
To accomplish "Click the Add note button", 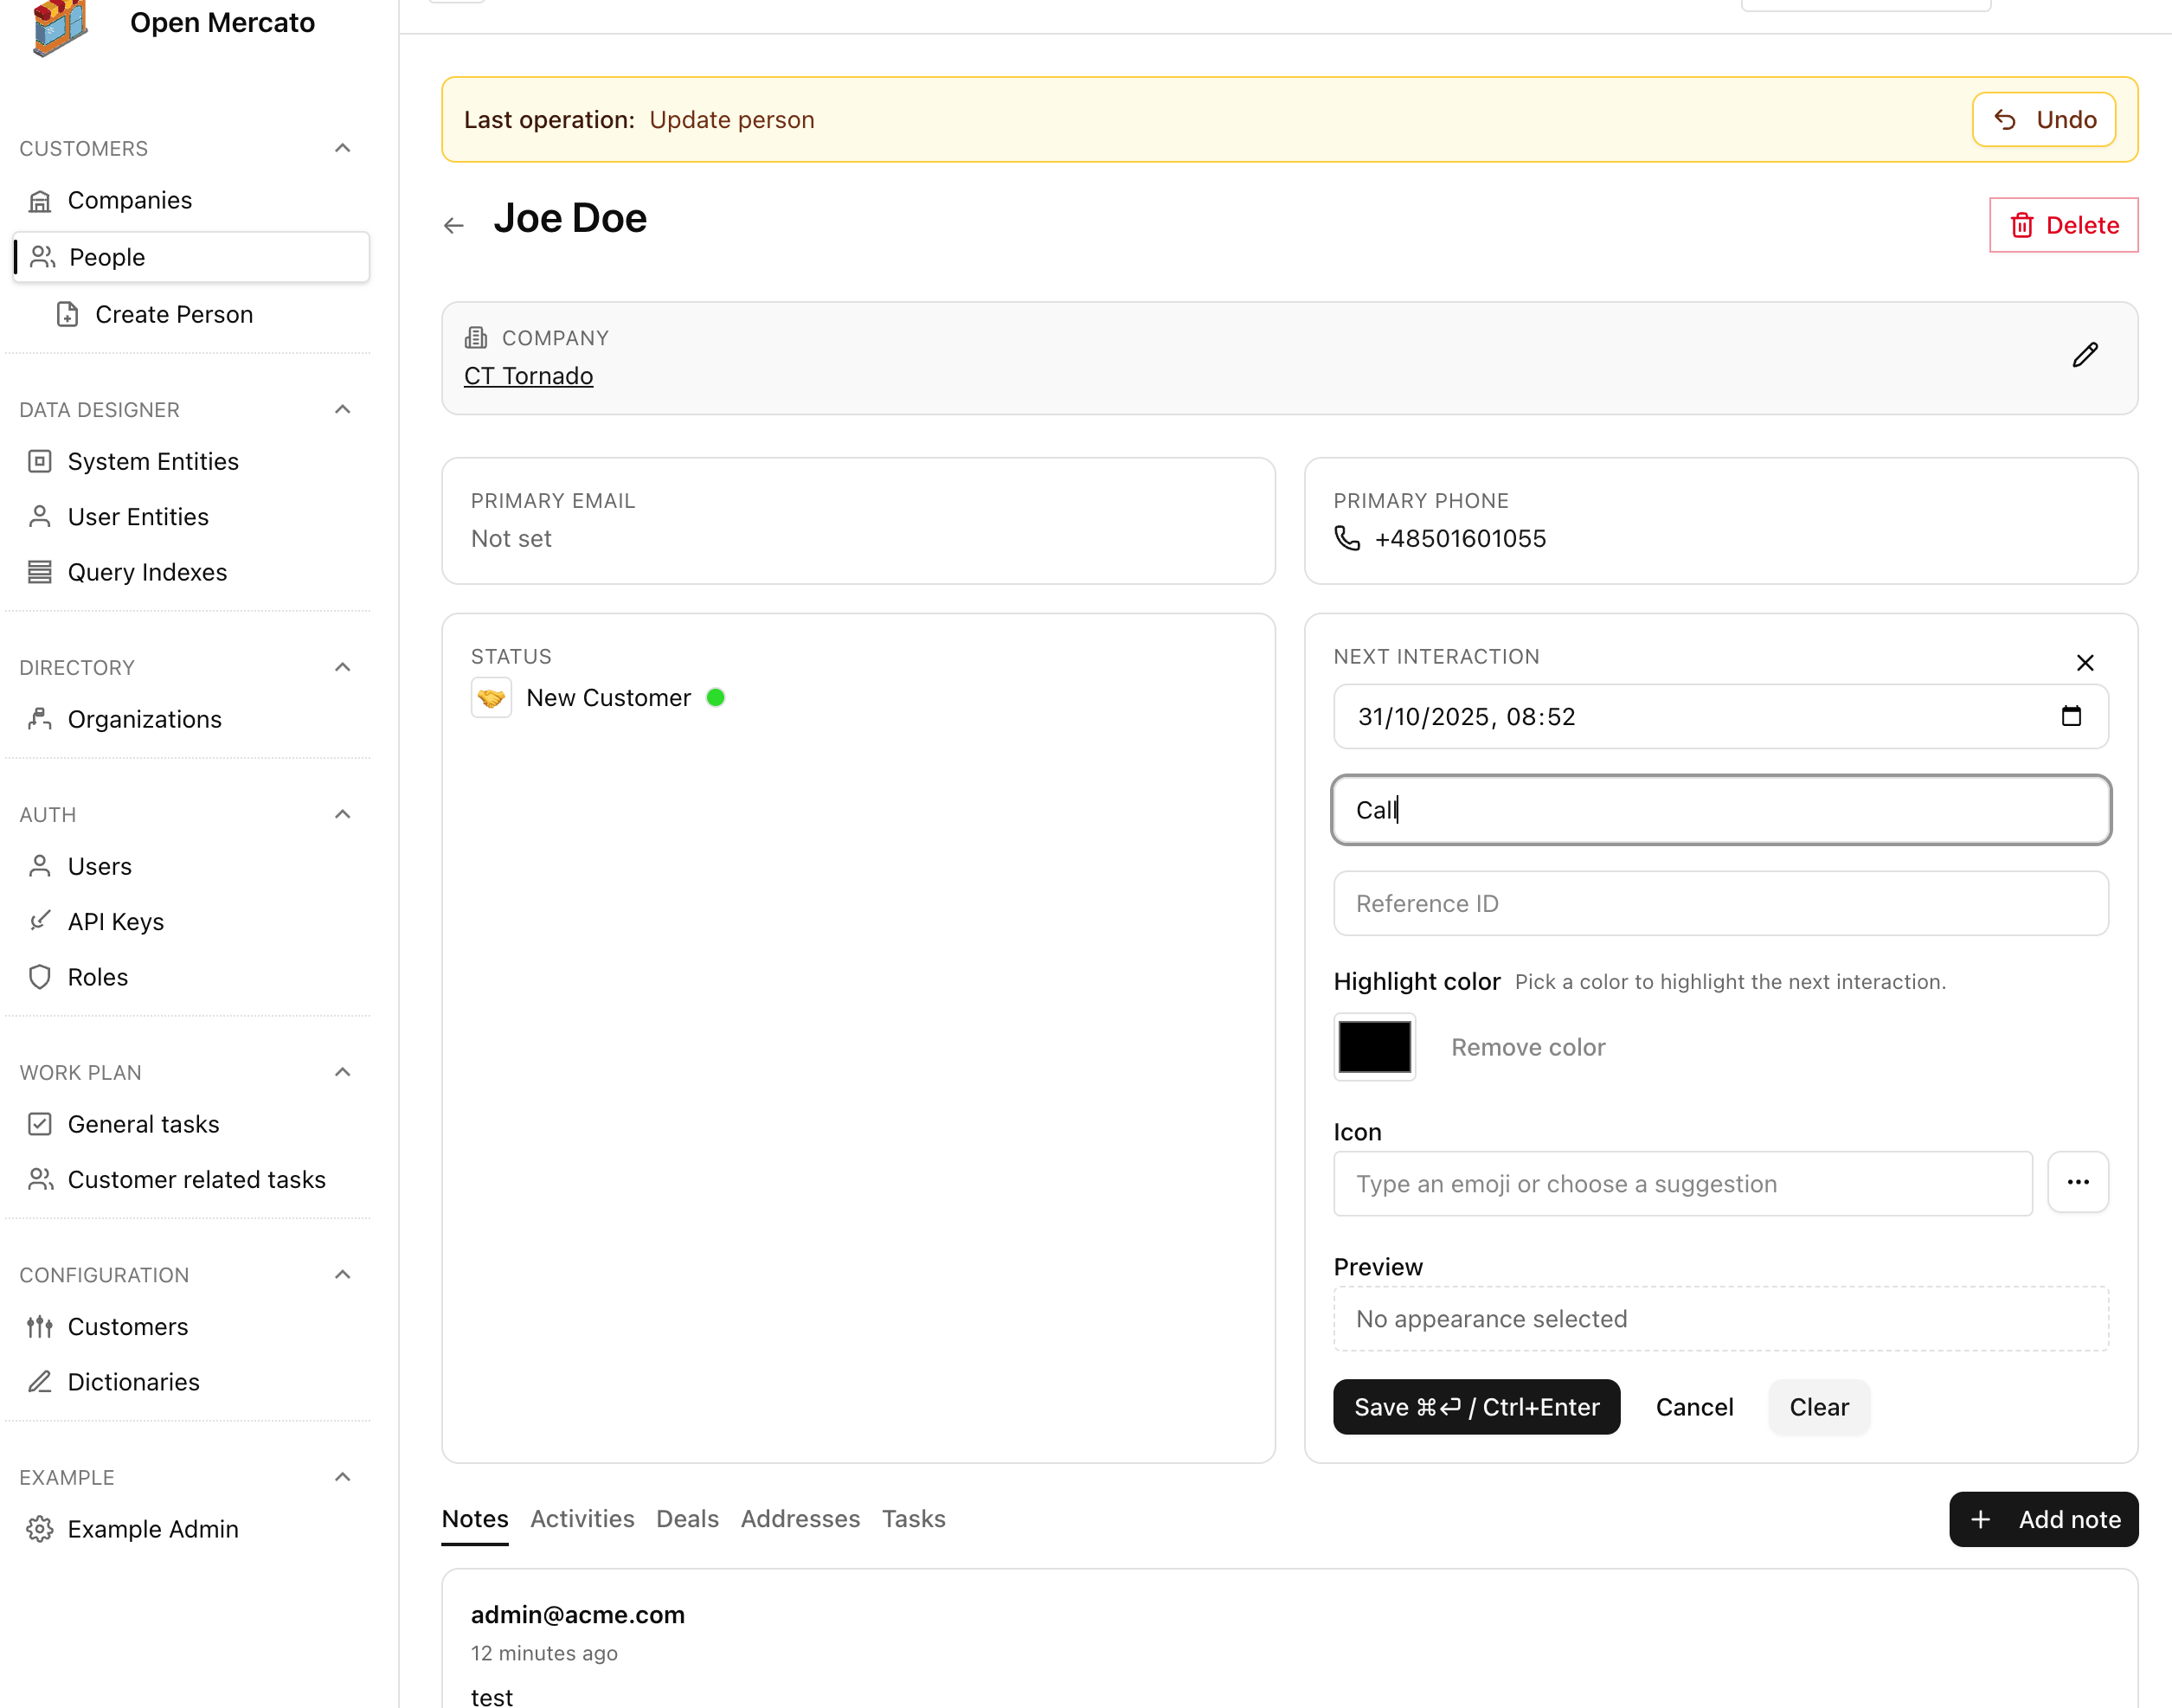I will (x=2043, y=1519).
